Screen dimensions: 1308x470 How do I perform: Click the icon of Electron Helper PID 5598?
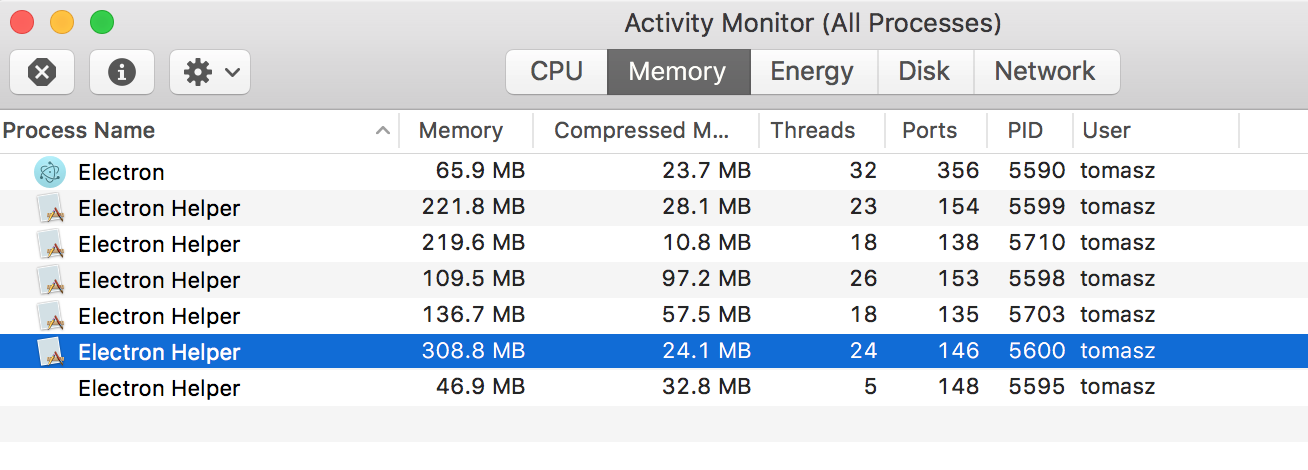click(50, 280)
